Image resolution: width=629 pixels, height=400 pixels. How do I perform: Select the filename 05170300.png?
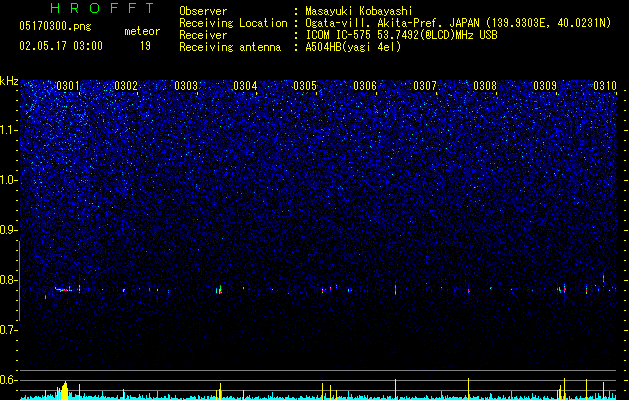pyautogui.click(x=55, y=27)
